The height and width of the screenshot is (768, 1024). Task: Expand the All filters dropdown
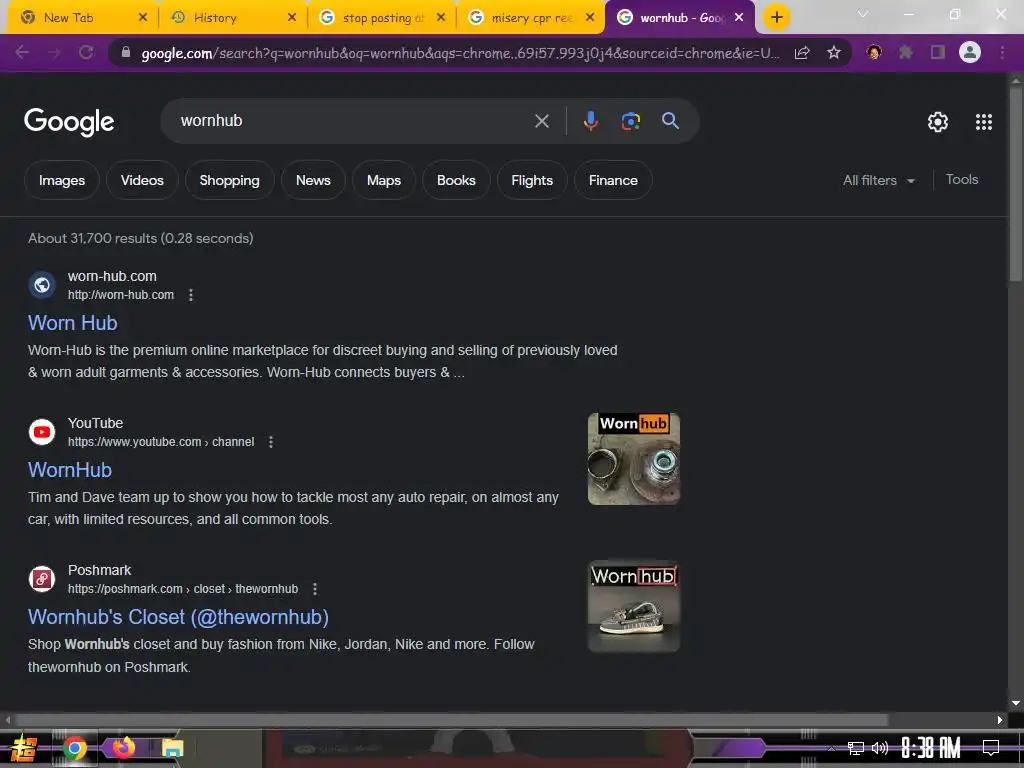pos(878,180)
